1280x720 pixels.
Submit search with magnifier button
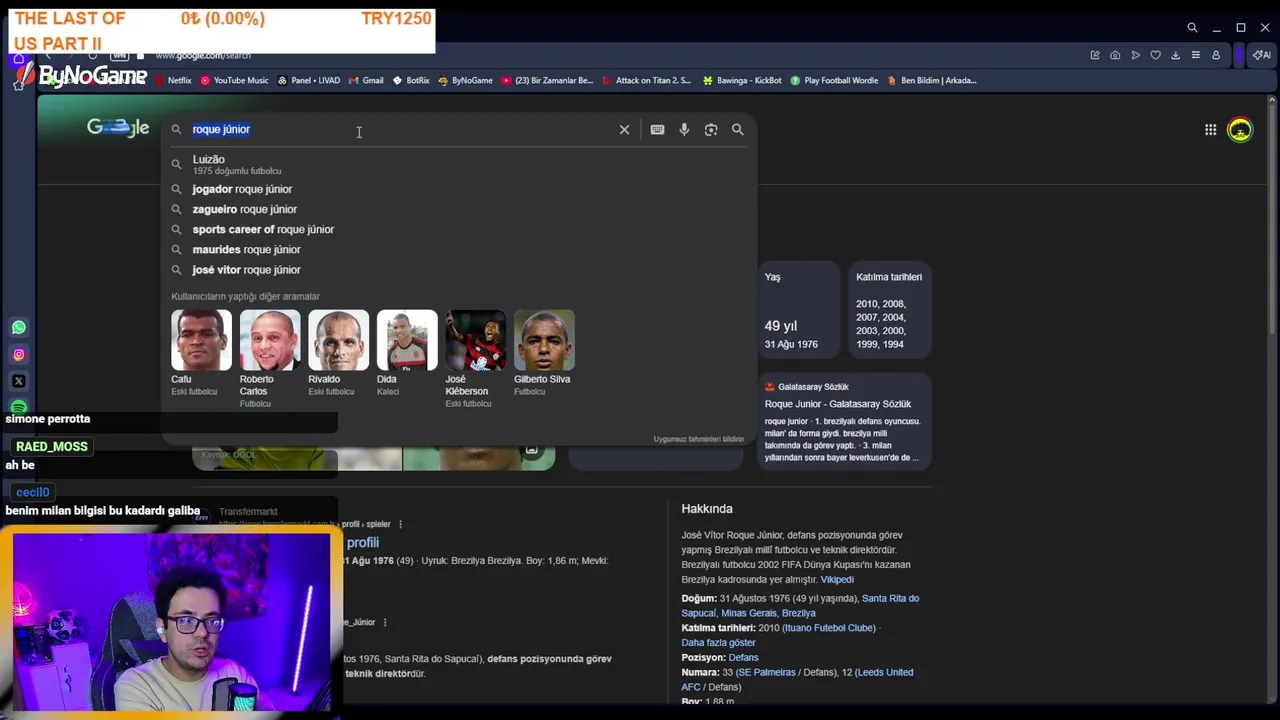737,129
